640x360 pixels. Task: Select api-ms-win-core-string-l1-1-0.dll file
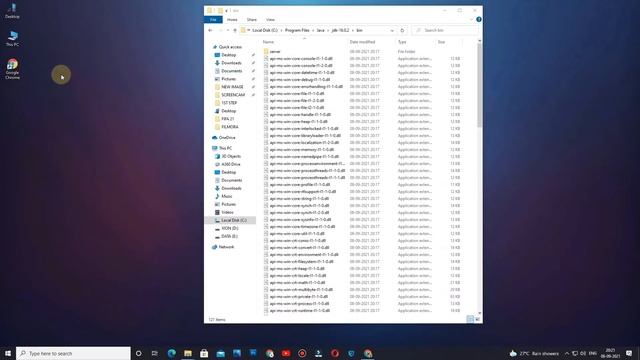coord(299,198)
